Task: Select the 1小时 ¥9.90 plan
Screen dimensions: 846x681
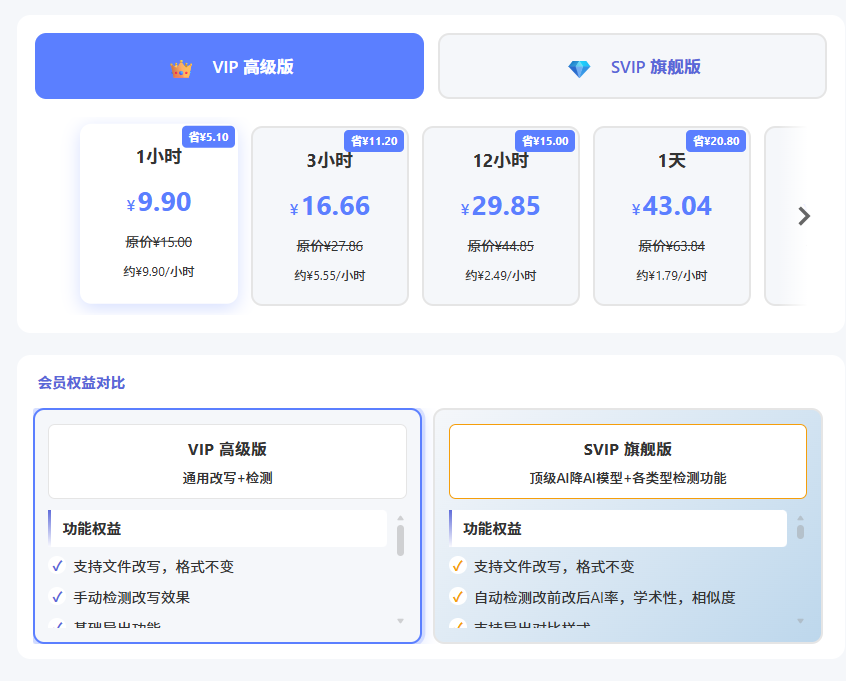Action: click(x=159, y=215)
